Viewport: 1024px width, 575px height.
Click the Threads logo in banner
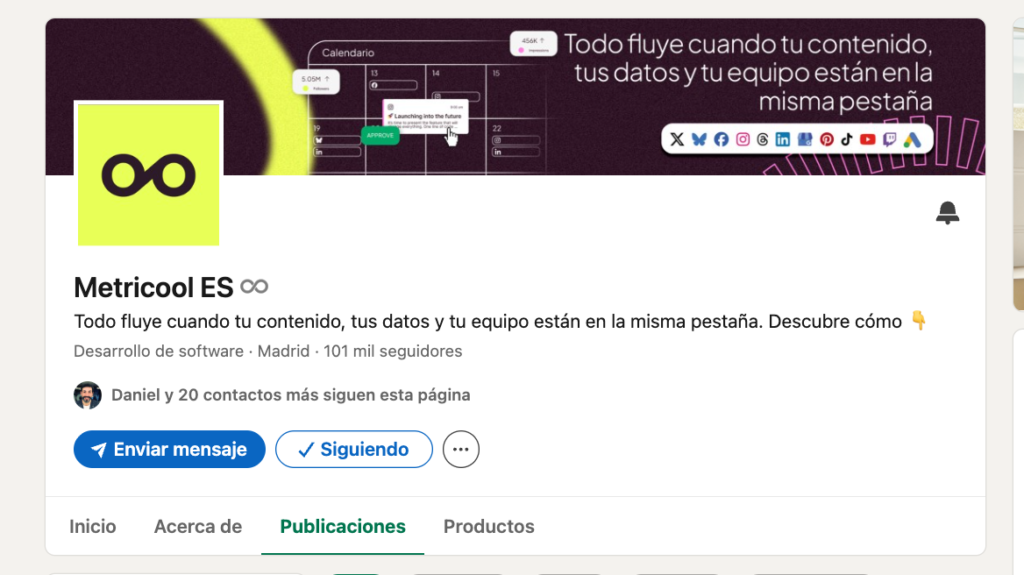pos(763,139)
